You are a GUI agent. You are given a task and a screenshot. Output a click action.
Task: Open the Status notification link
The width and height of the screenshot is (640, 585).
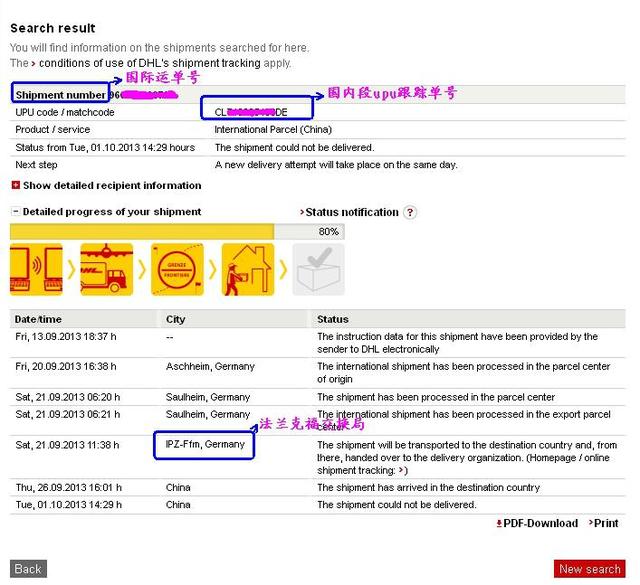349,212
